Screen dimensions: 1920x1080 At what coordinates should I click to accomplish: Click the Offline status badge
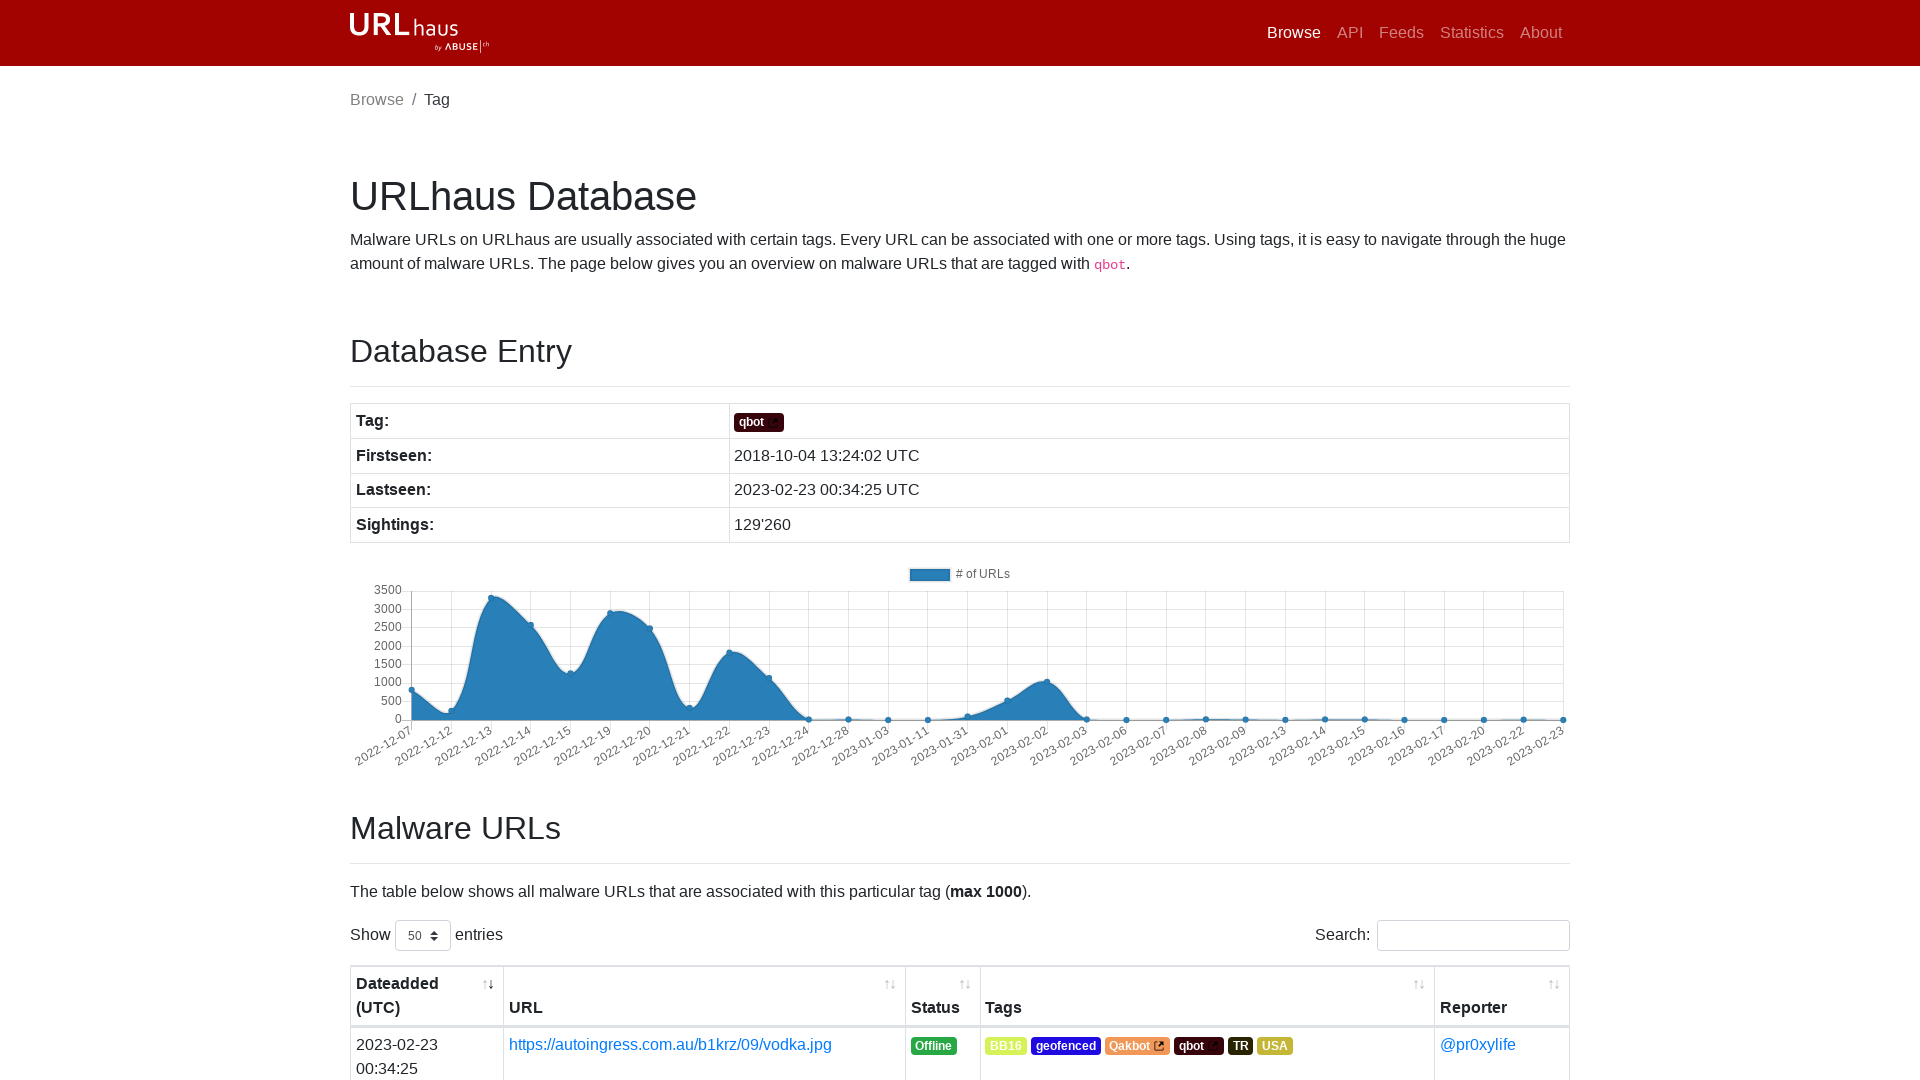(934, 1046)
